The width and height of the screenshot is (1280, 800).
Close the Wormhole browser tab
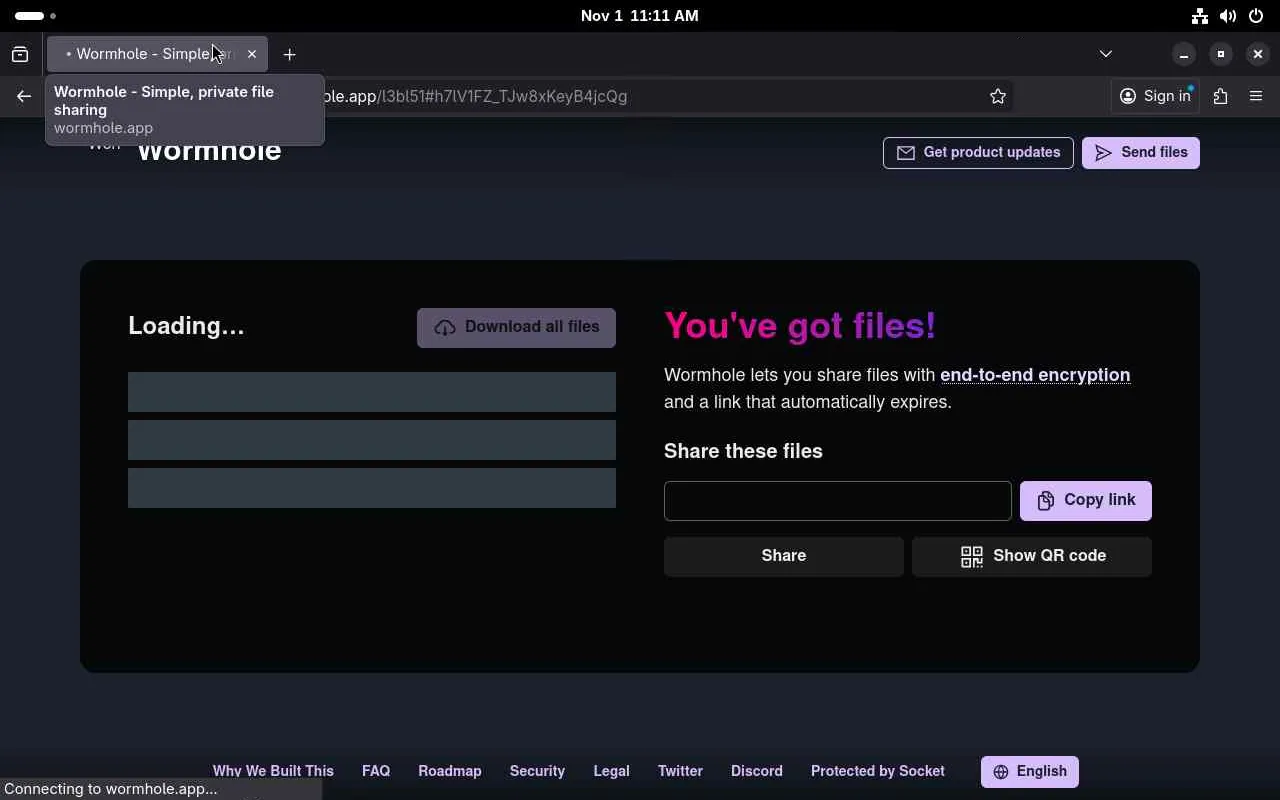(x=252, y=54)
